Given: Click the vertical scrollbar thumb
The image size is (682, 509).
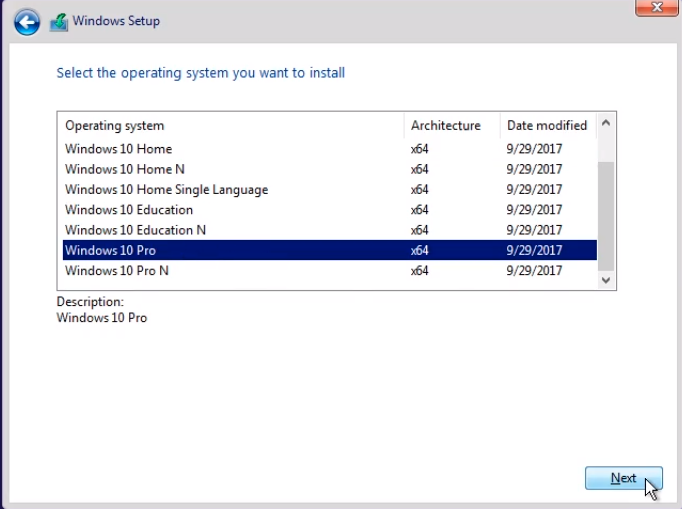Looking at the screenshot, I should point(605,216).
